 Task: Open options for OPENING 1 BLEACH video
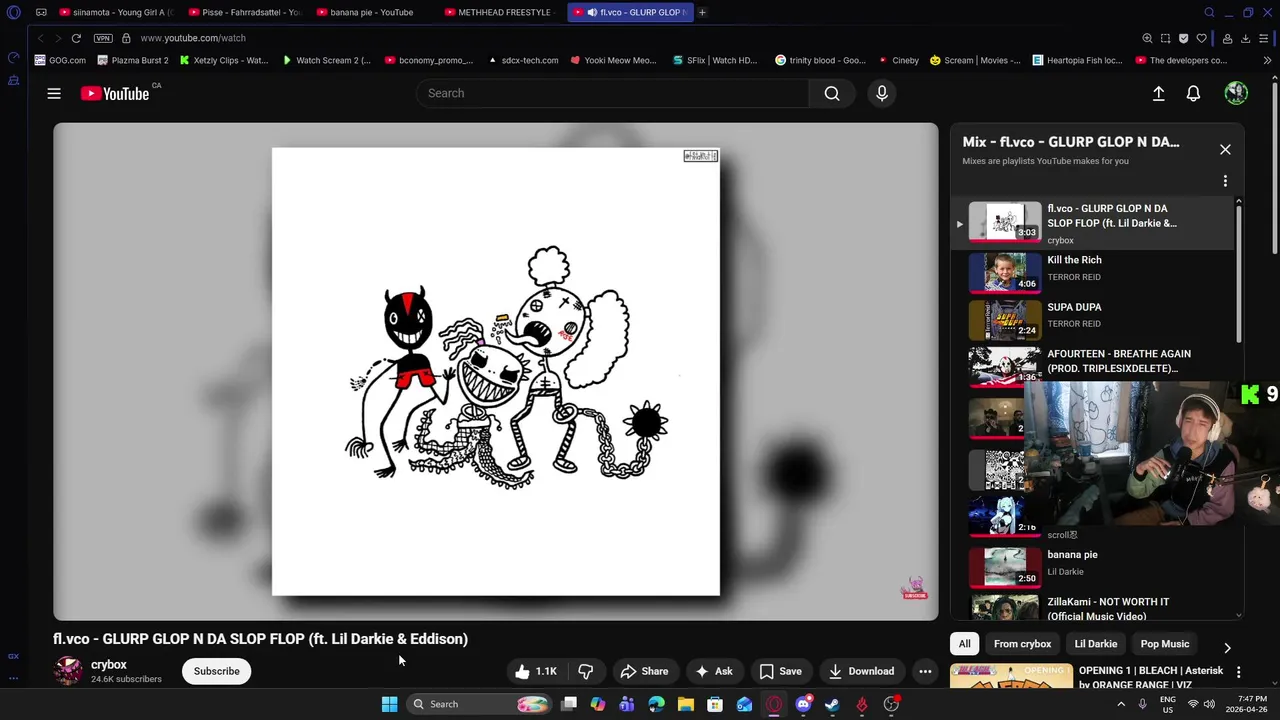(1238, 672)
